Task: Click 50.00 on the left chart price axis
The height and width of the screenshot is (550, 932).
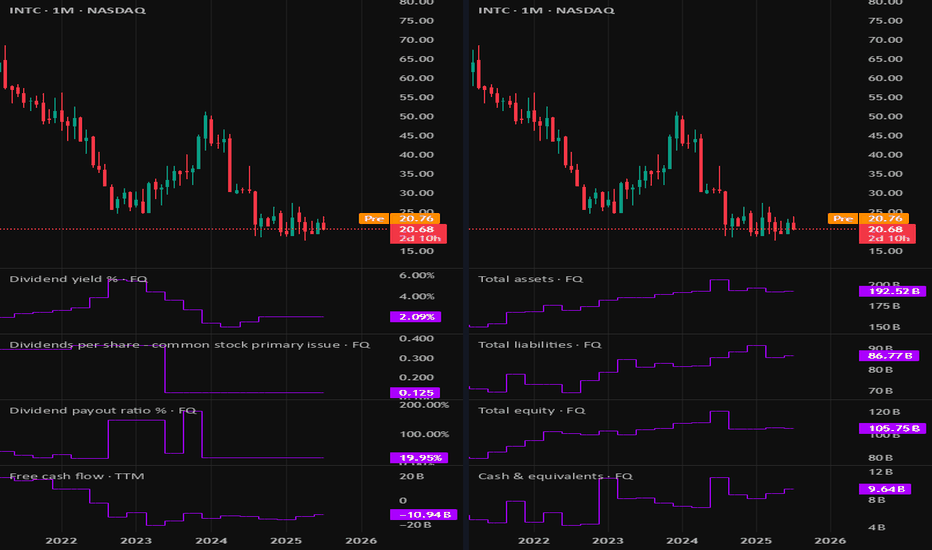Action: point(416,117)
